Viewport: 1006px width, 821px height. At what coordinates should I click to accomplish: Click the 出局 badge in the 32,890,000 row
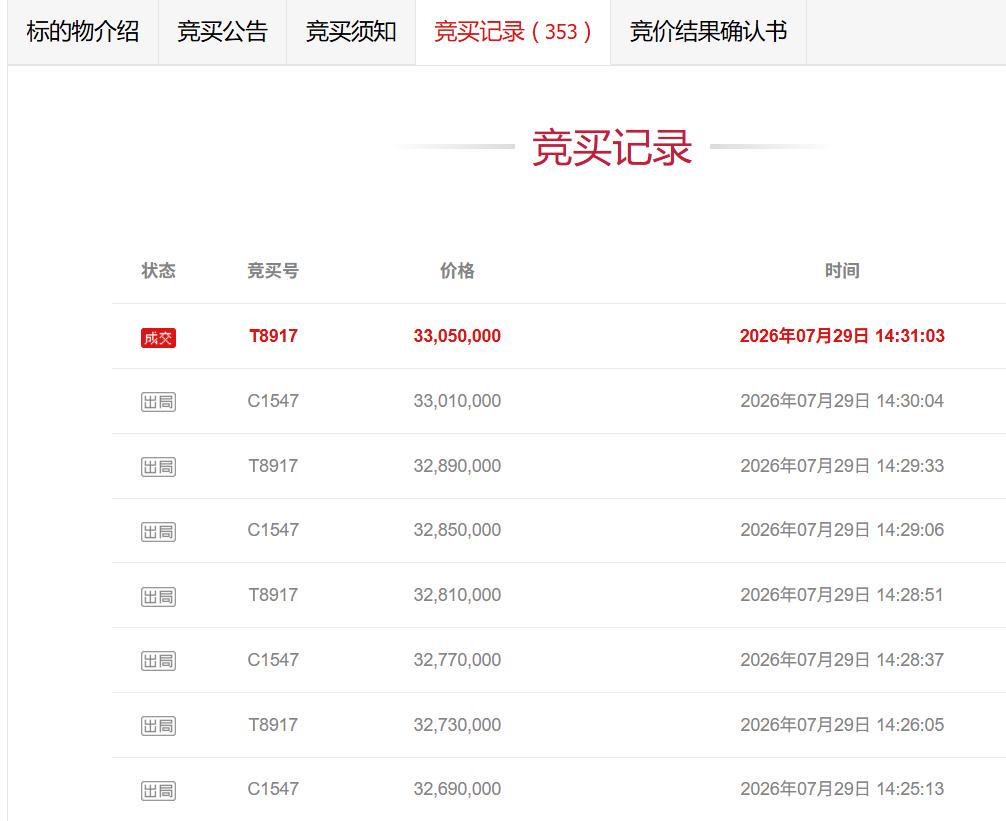point(158,467)
